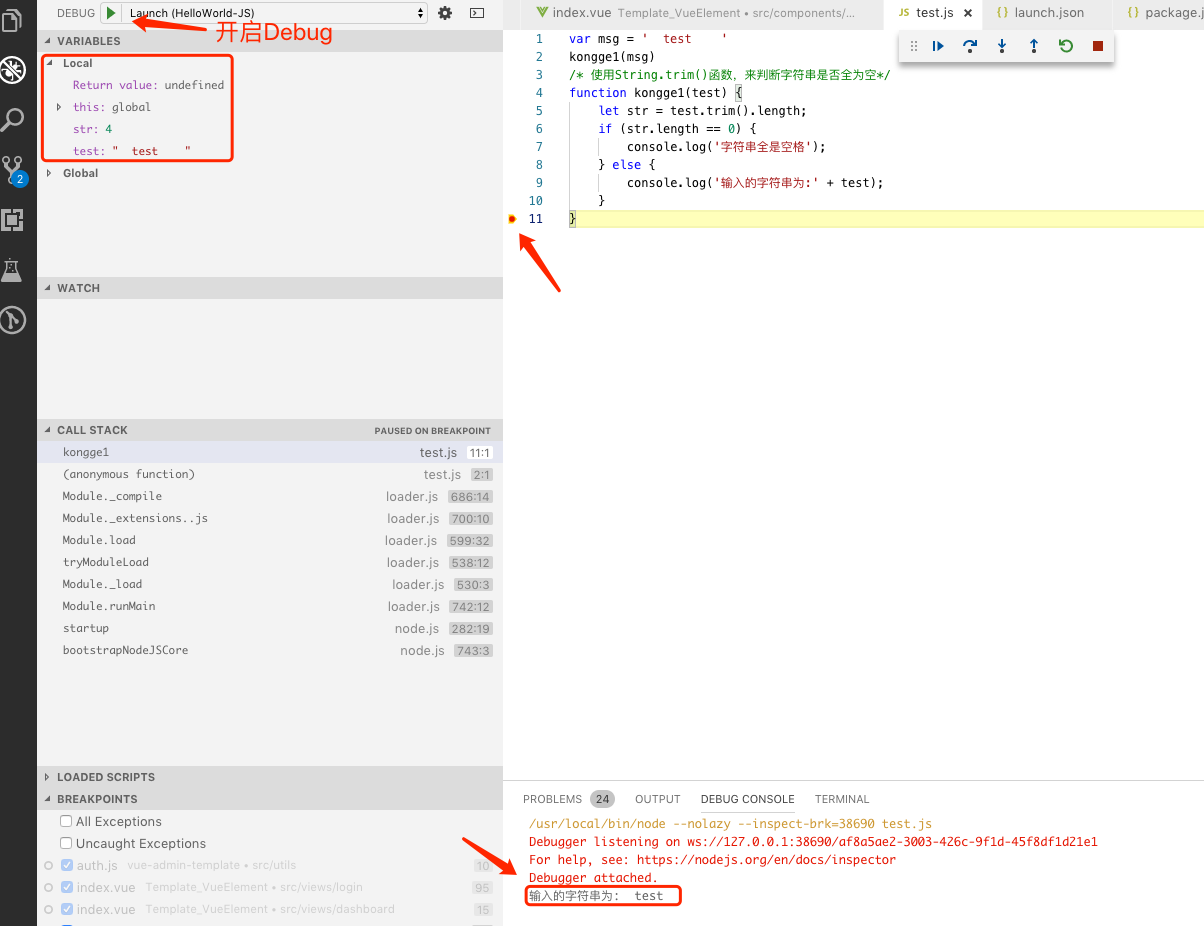Close the test.js tab
This screenshot has width=1204, height=926.
(x=968, y=13)
